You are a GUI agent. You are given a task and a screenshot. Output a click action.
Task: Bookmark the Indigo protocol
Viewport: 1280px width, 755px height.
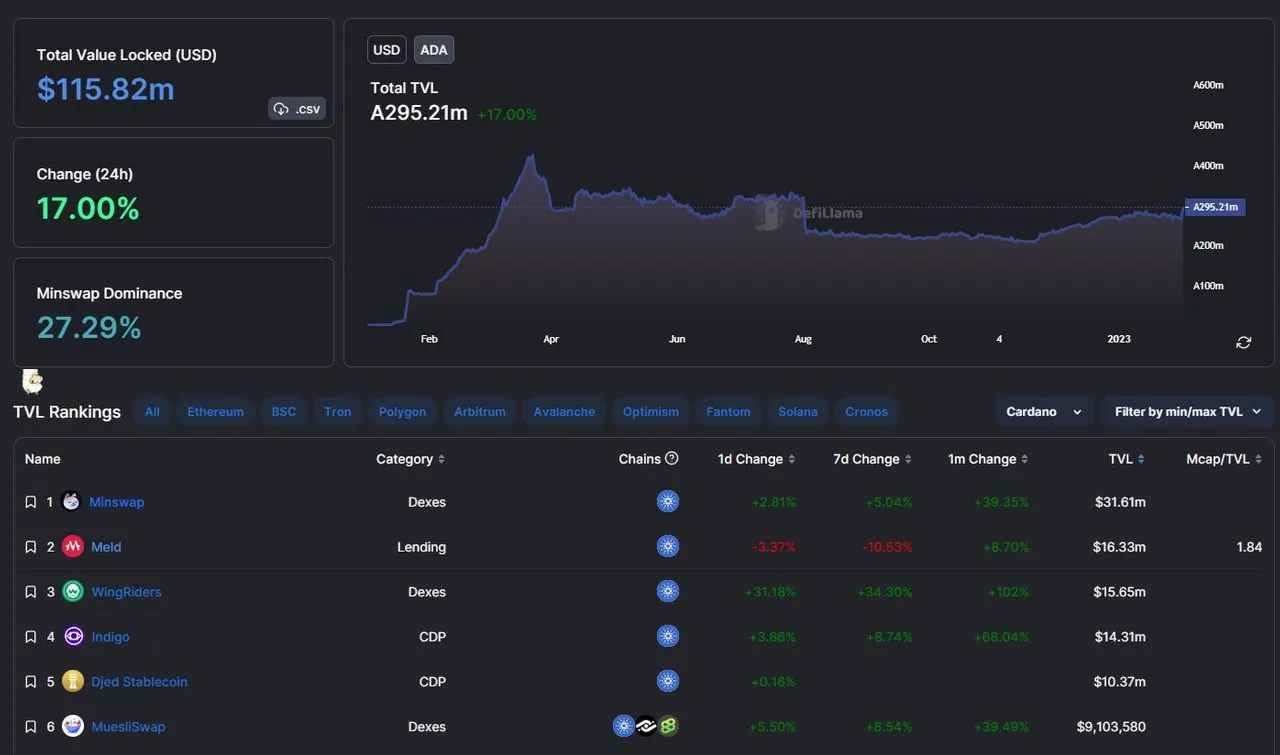coord(30,637)
